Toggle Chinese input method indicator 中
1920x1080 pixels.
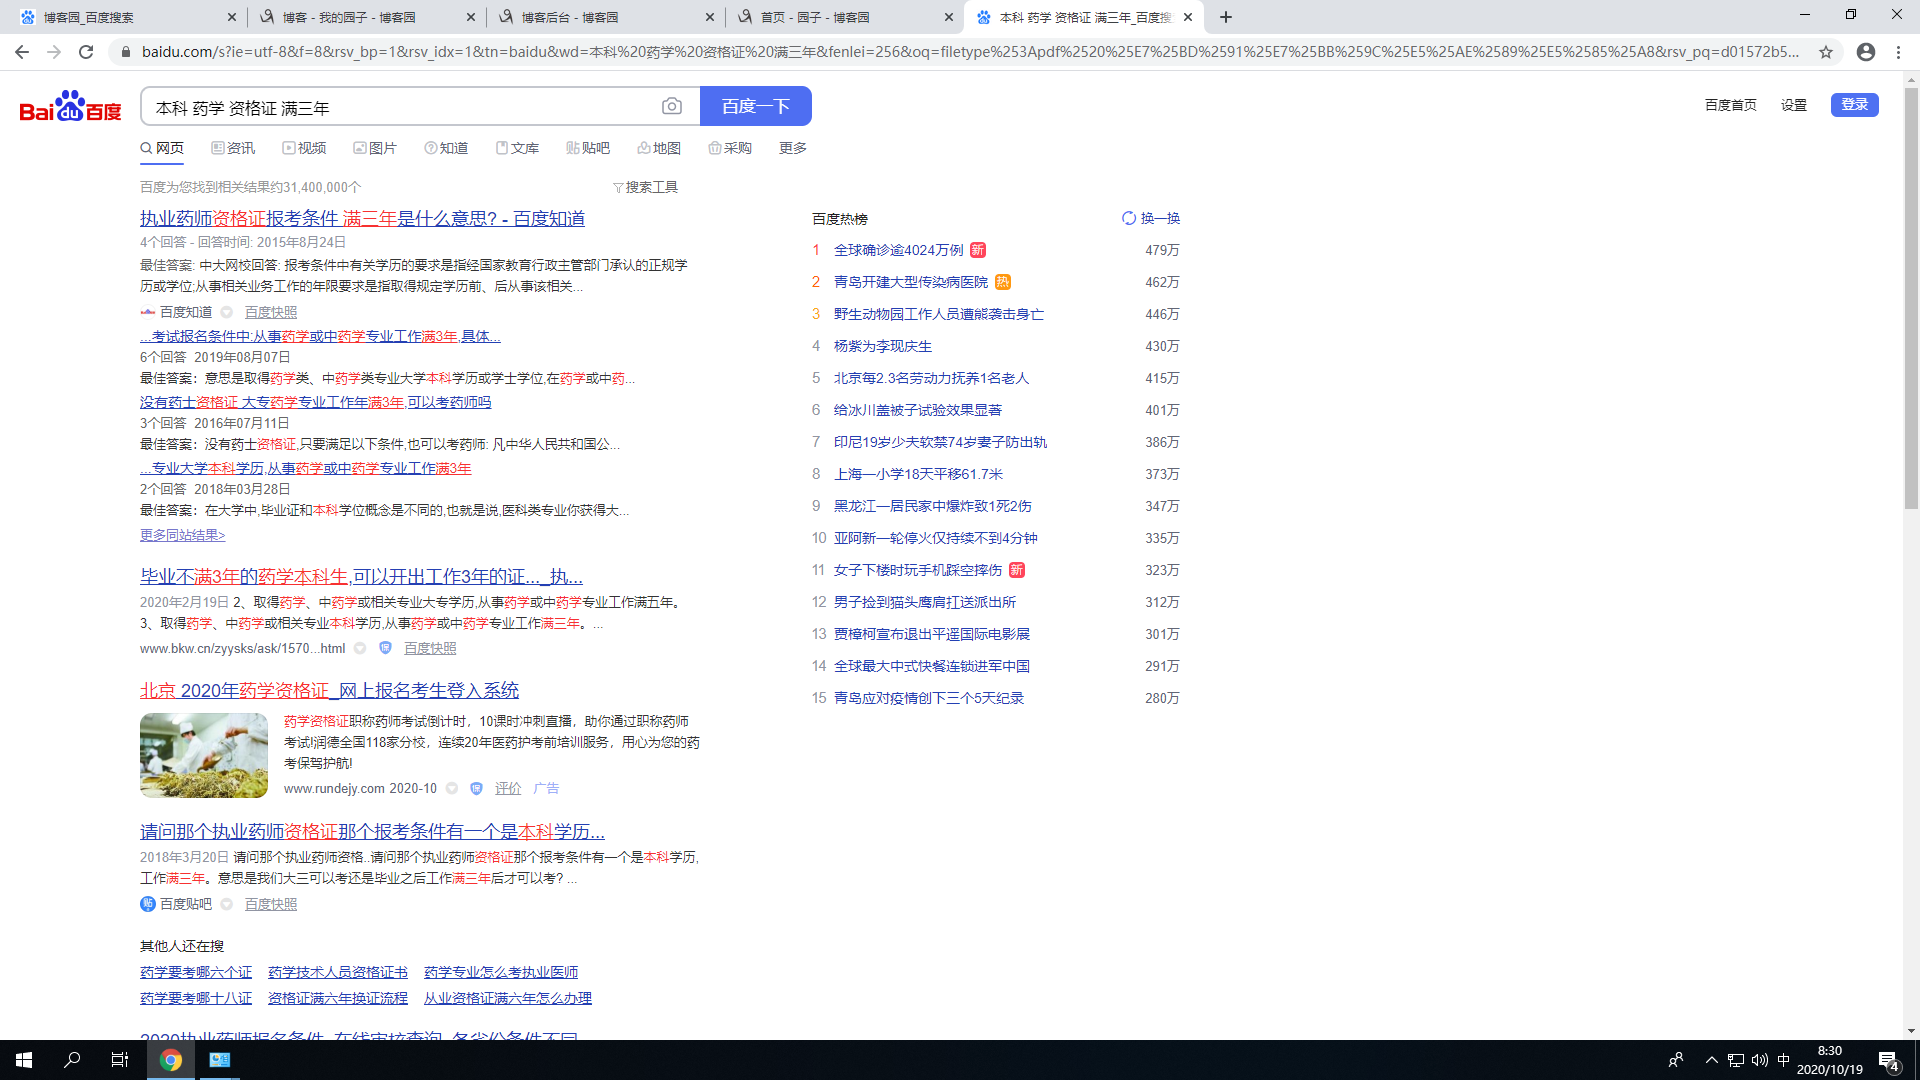(1784, 1060)
